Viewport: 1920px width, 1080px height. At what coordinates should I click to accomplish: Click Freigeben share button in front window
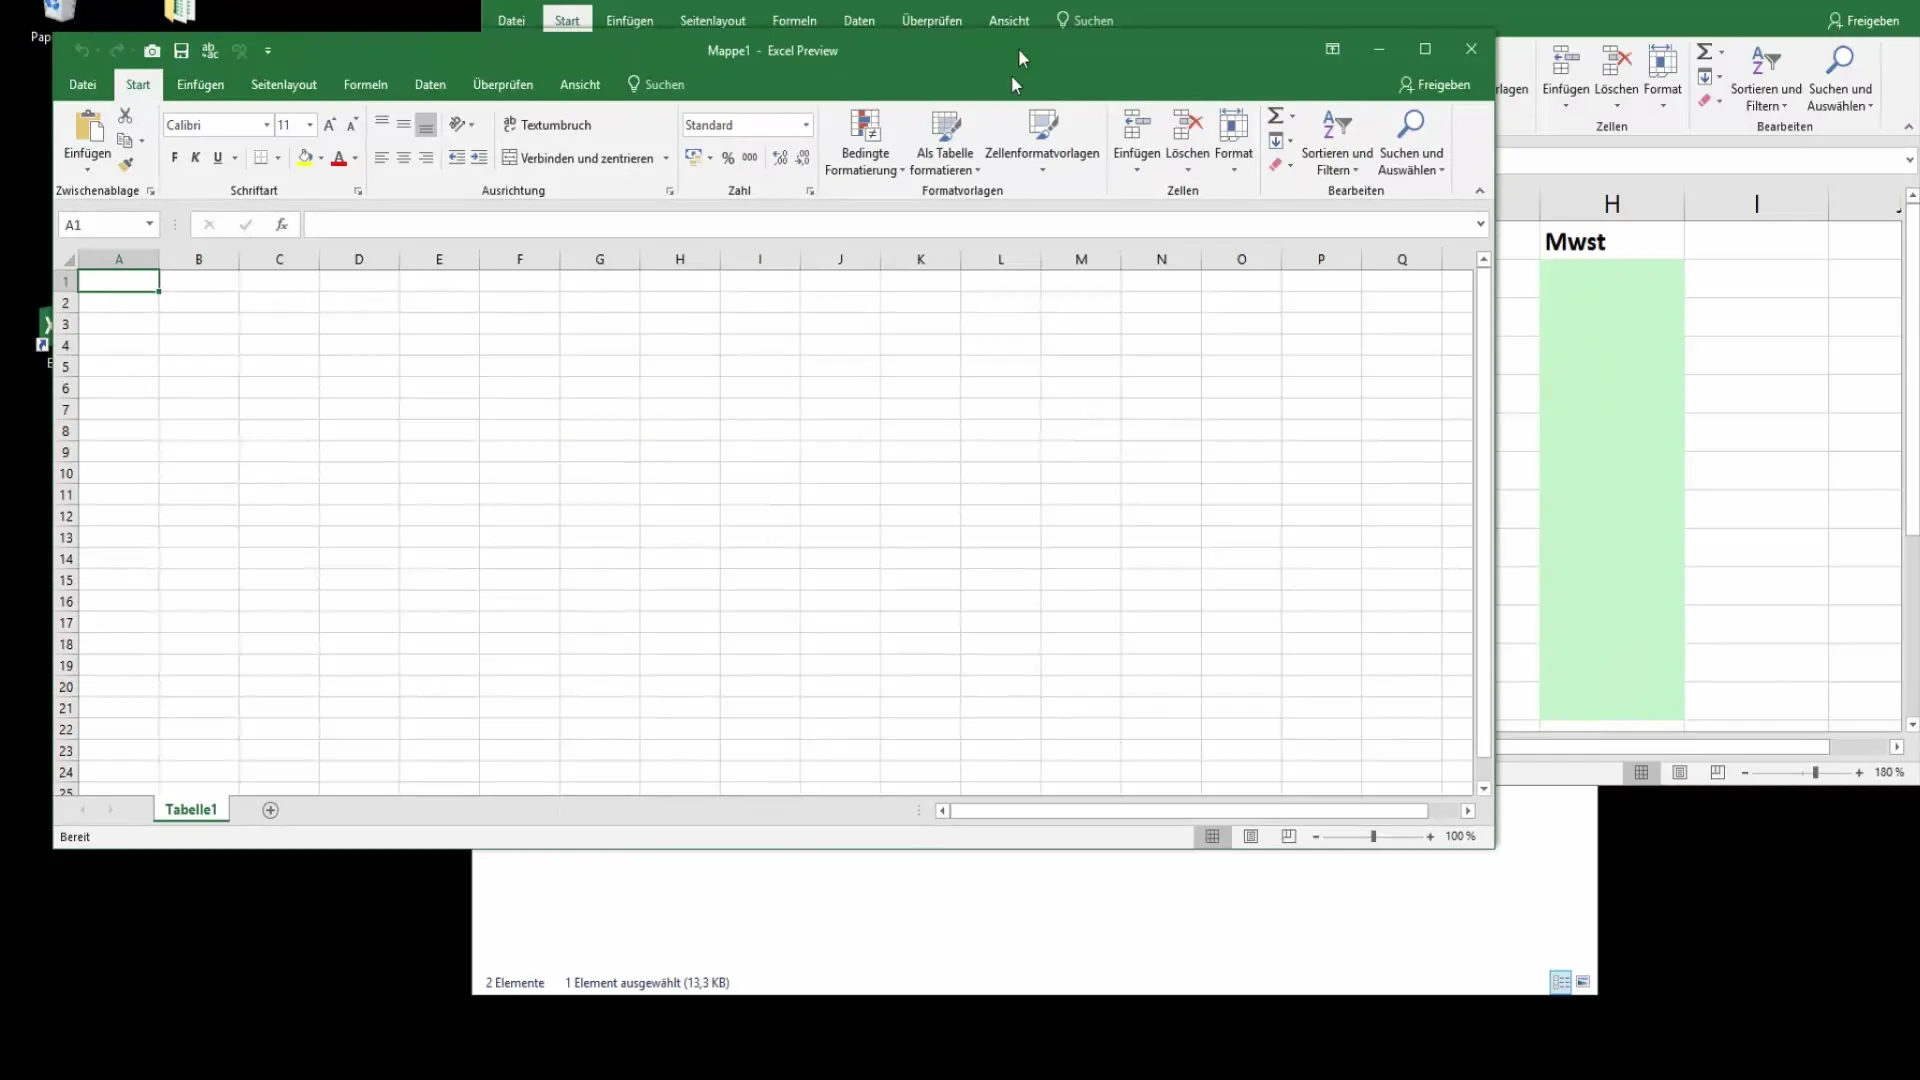click(x=1435, y=85)
